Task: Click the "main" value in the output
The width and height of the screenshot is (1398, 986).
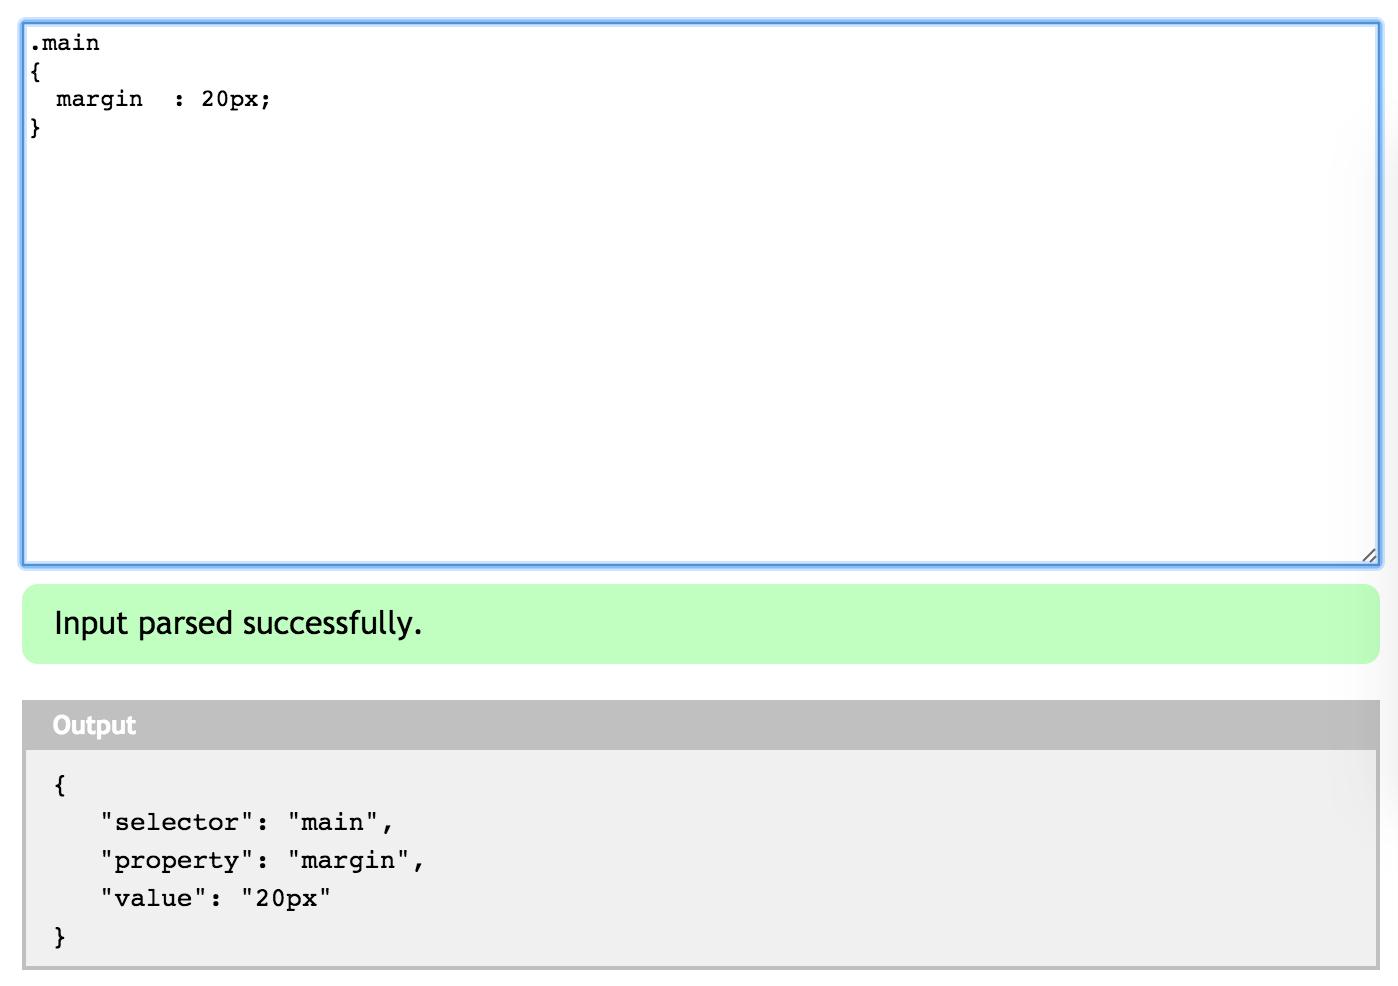Action: [x=333, y=822]
